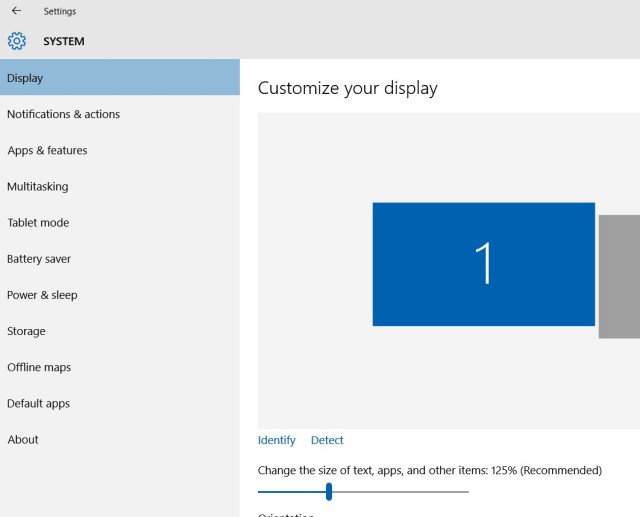The height and width of the screenshot is (517, 640).
Task: Click the Detect link
Action: (327, 440)
